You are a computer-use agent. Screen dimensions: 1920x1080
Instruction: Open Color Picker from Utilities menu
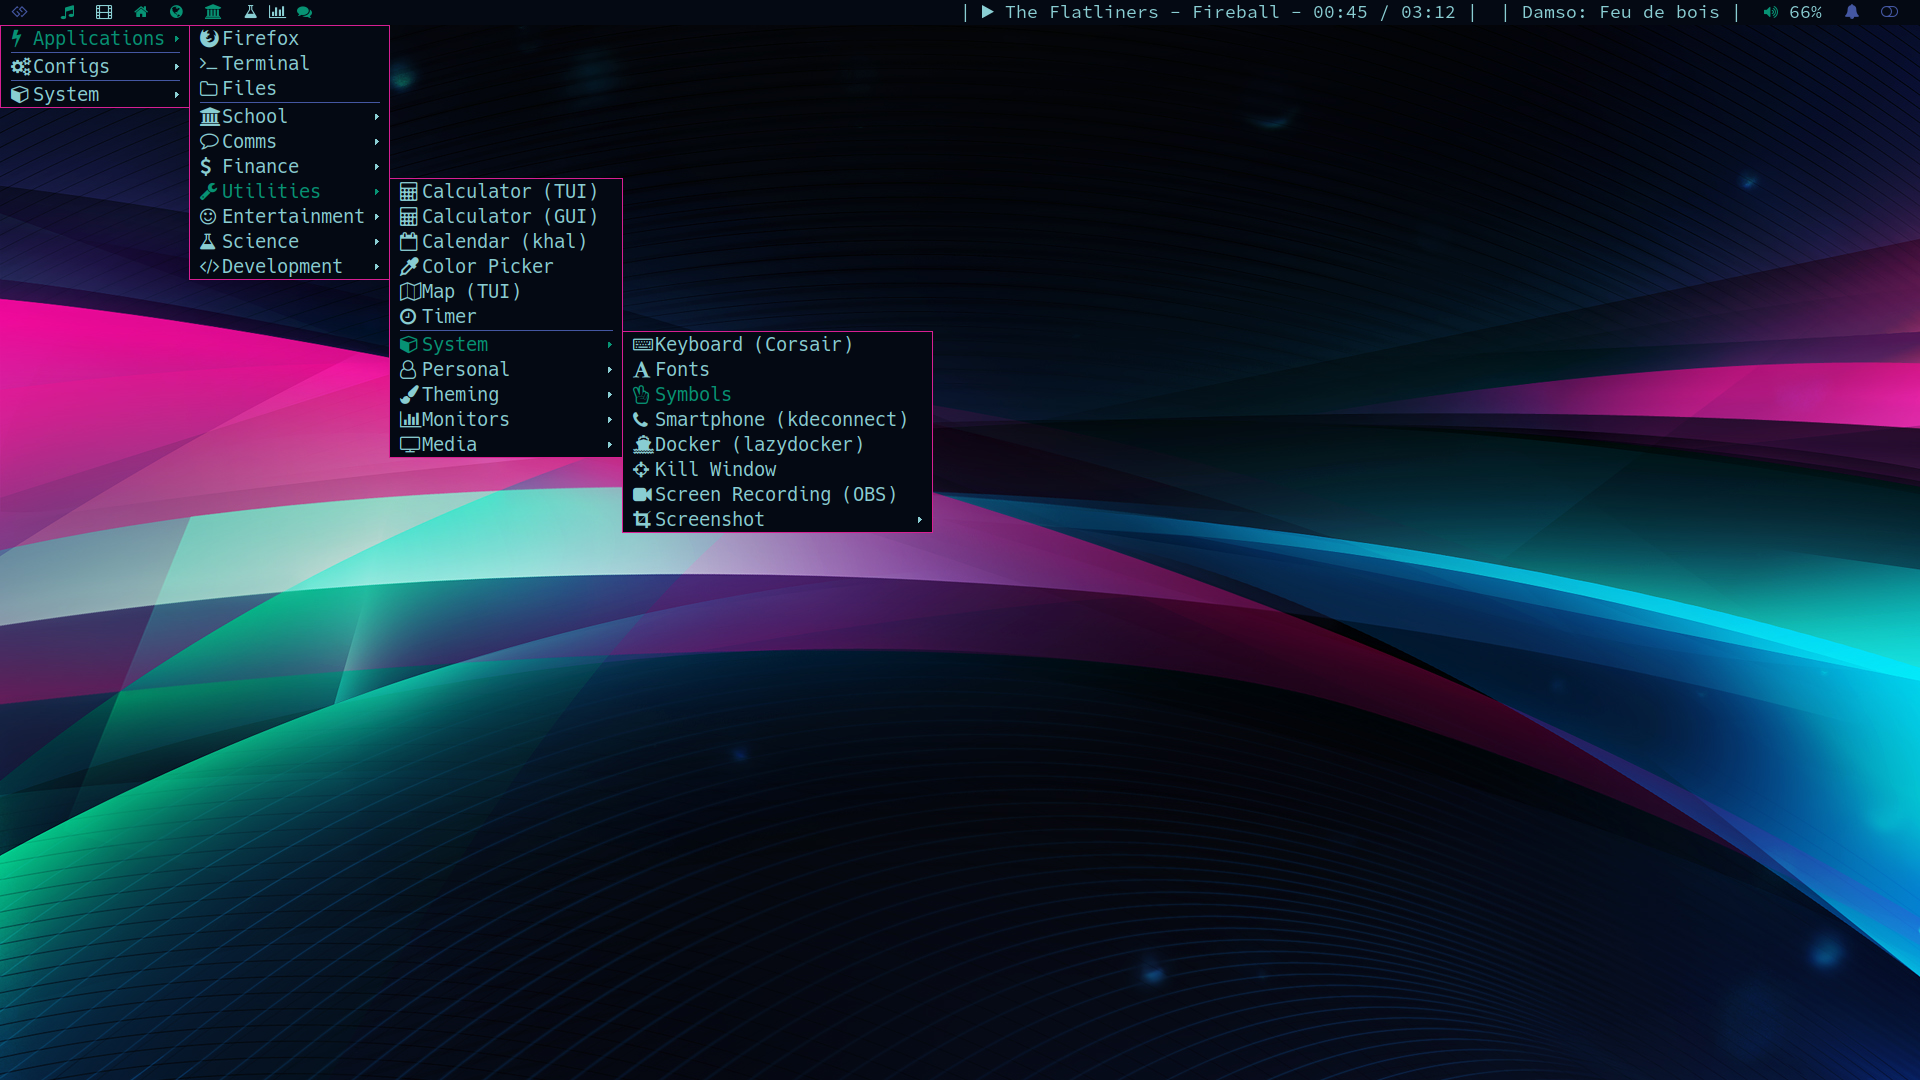point(487,266)
